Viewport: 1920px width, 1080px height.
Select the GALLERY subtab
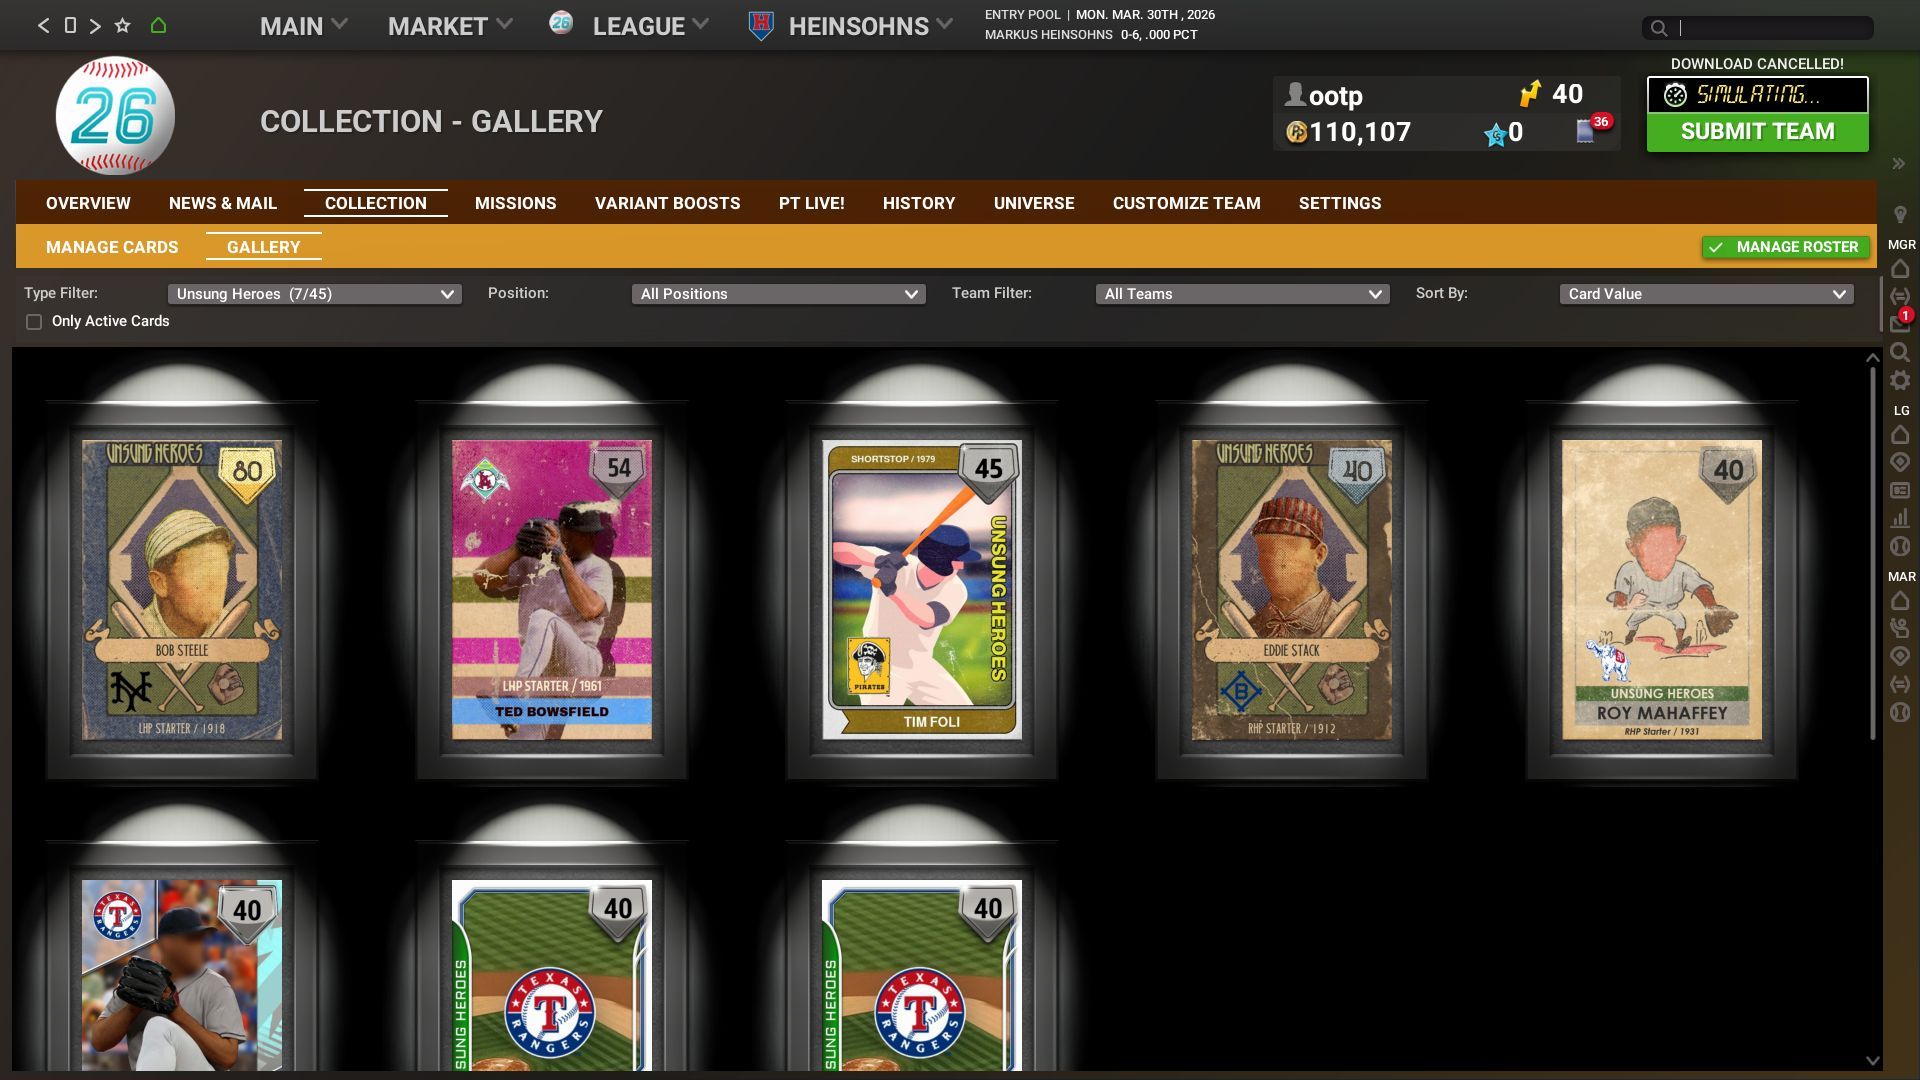click(264, 247)
